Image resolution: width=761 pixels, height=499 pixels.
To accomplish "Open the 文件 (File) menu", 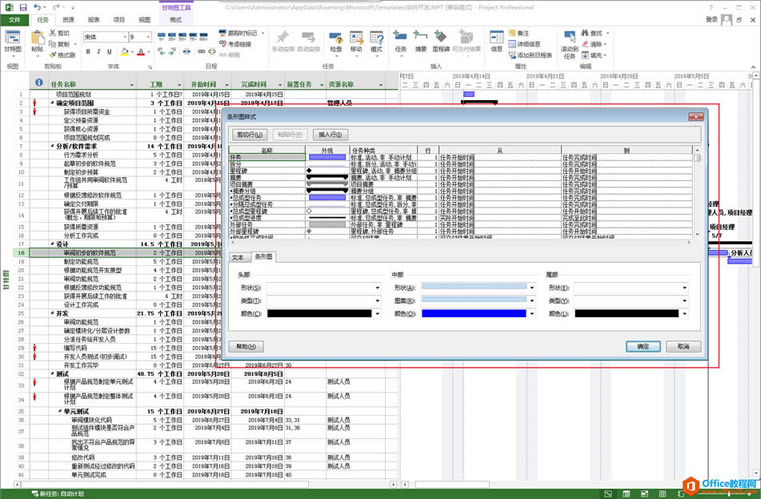I will [x=15, y=19].
